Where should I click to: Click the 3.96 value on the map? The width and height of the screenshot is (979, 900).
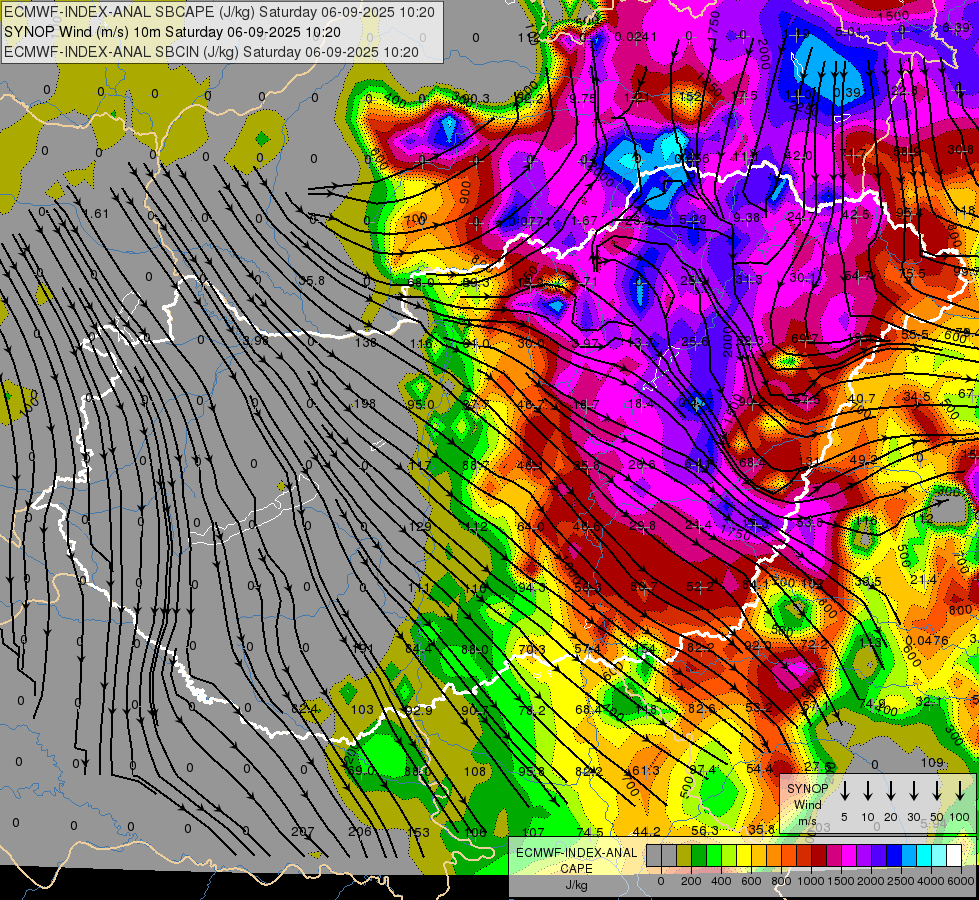[256, 340]
